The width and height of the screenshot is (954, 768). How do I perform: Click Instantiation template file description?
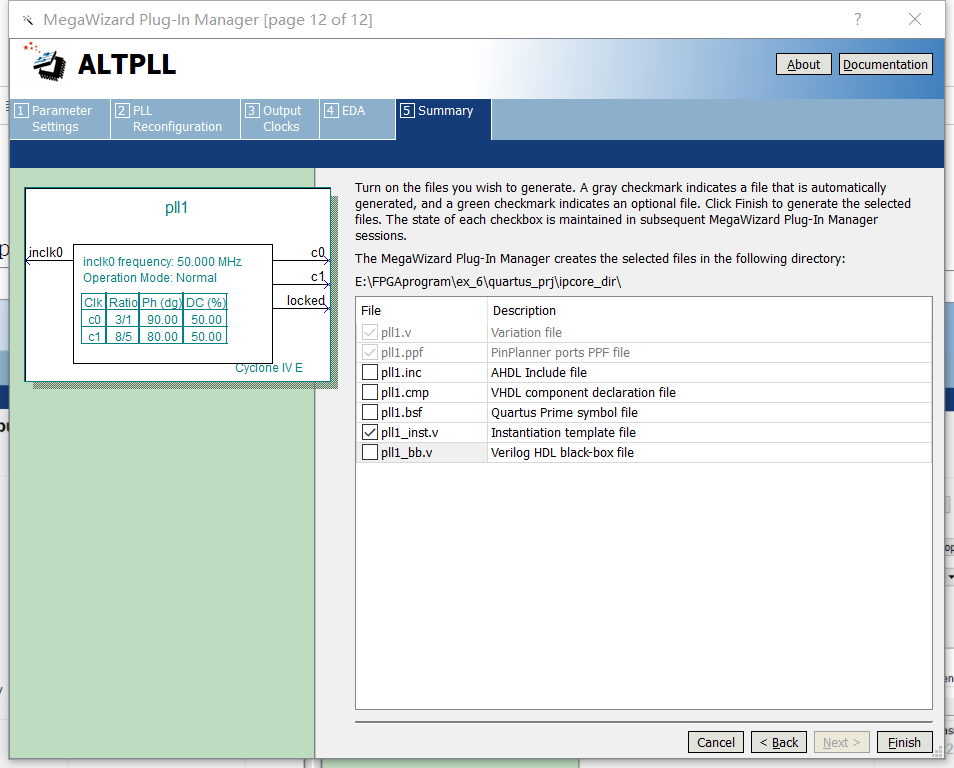pyautogui.click(x=563, y=433)
